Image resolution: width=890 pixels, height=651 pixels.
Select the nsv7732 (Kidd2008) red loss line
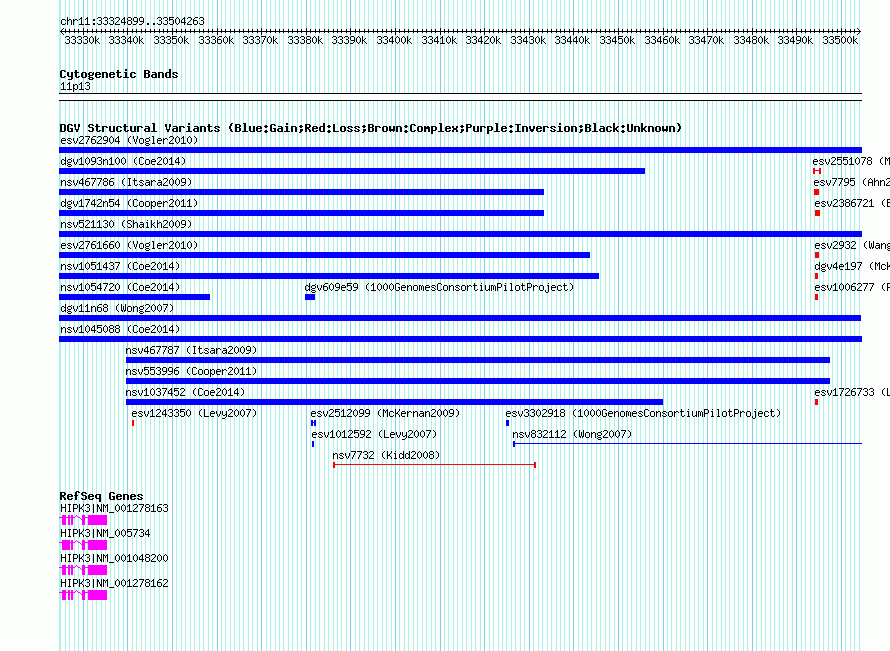pyautogui.click(x=435, y=465)
